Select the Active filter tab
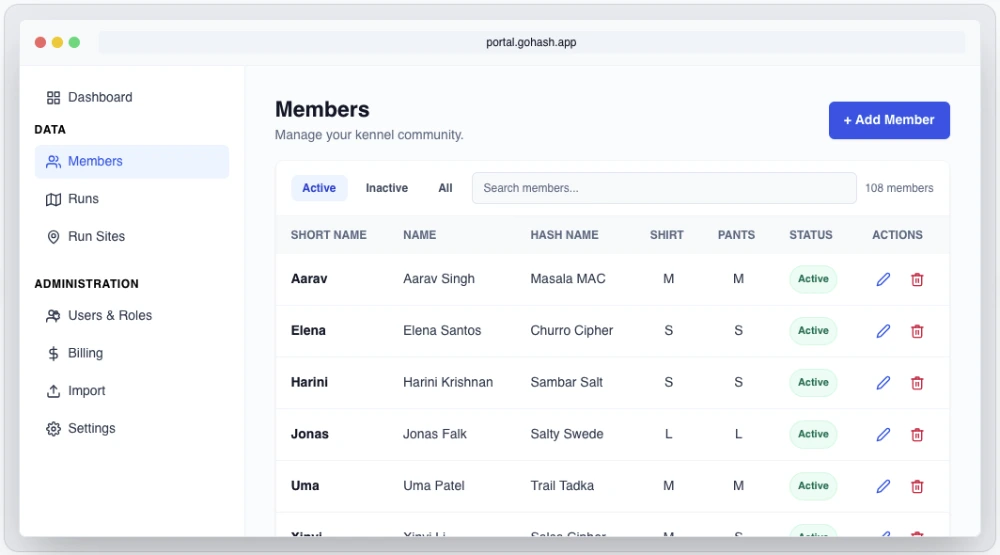The image size is (1000, 555). tap(319, 188)
